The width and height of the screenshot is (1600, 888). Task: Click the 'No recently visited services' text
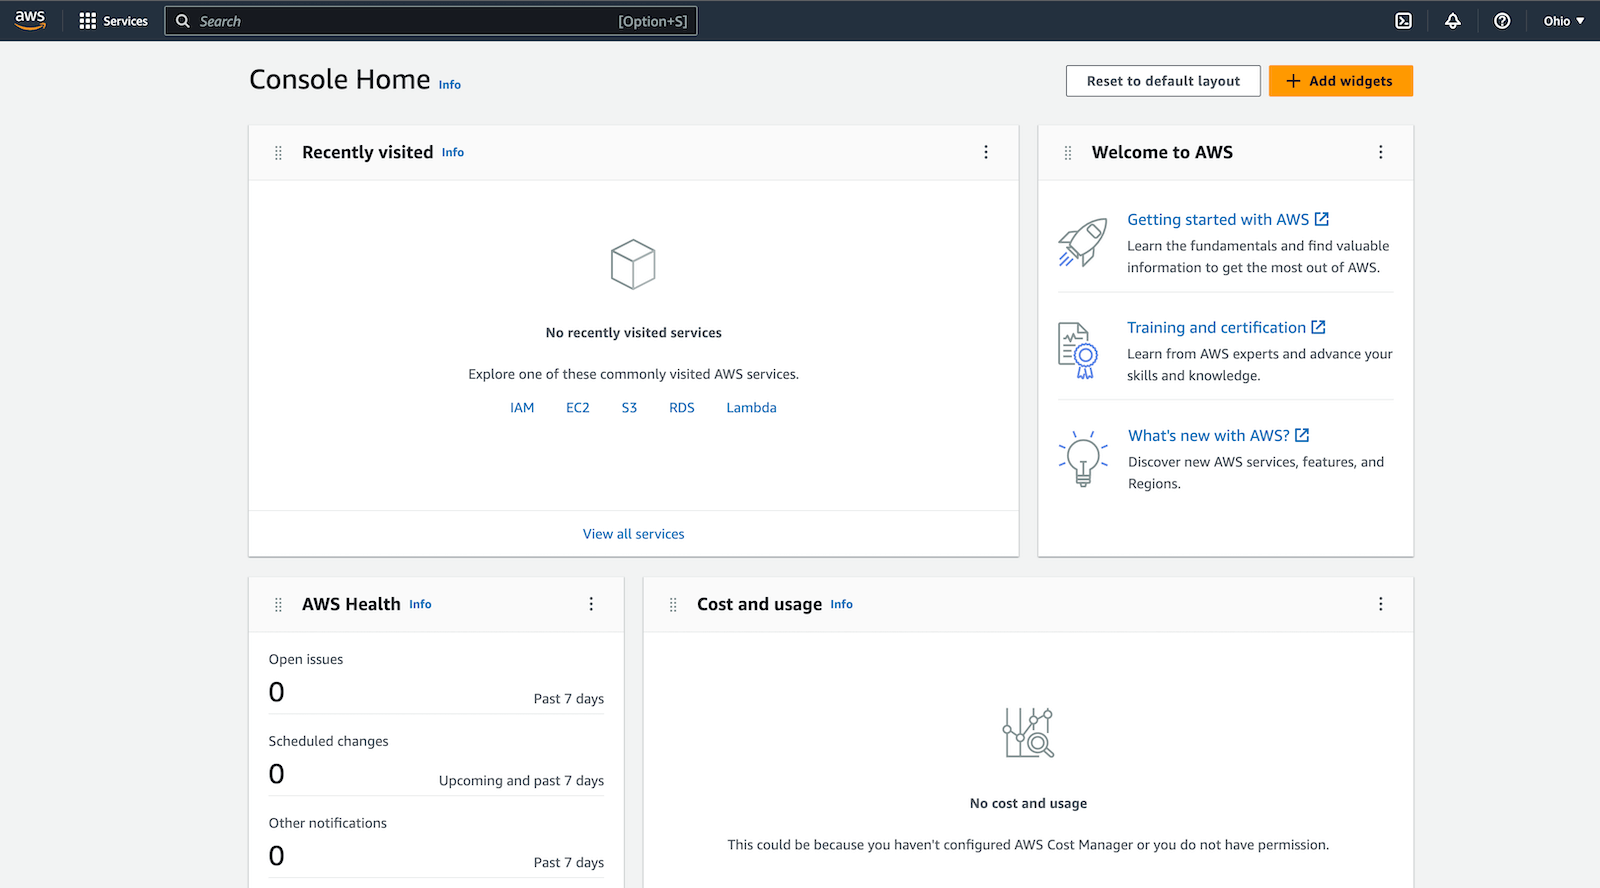pos(634,333)
